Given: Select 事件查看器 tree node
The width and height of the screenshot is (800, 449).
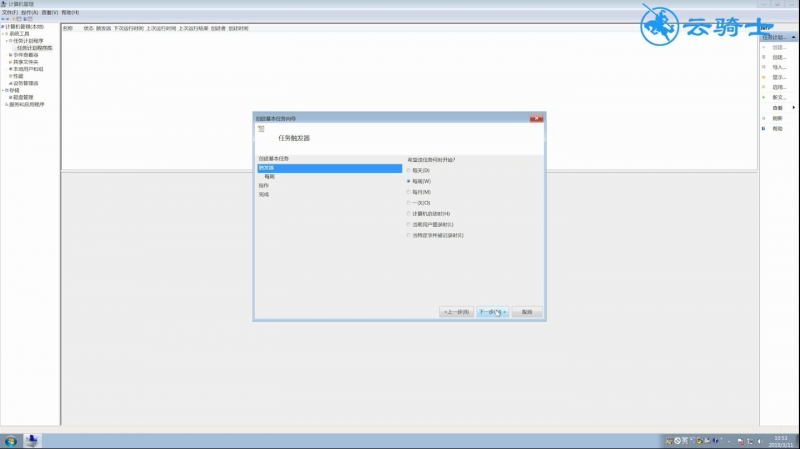Looking at the screenshot, I should 26,55.
